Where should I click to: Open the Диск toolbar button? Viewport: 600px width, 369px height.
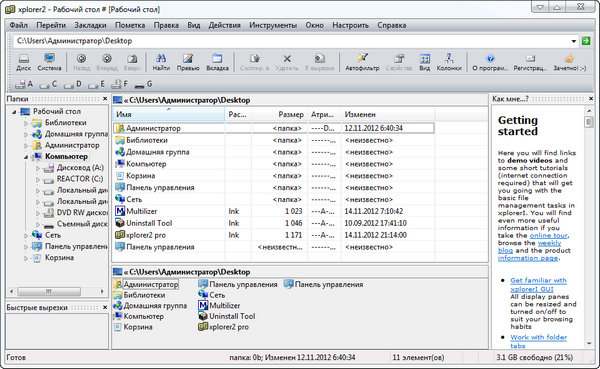pos(23,62)
